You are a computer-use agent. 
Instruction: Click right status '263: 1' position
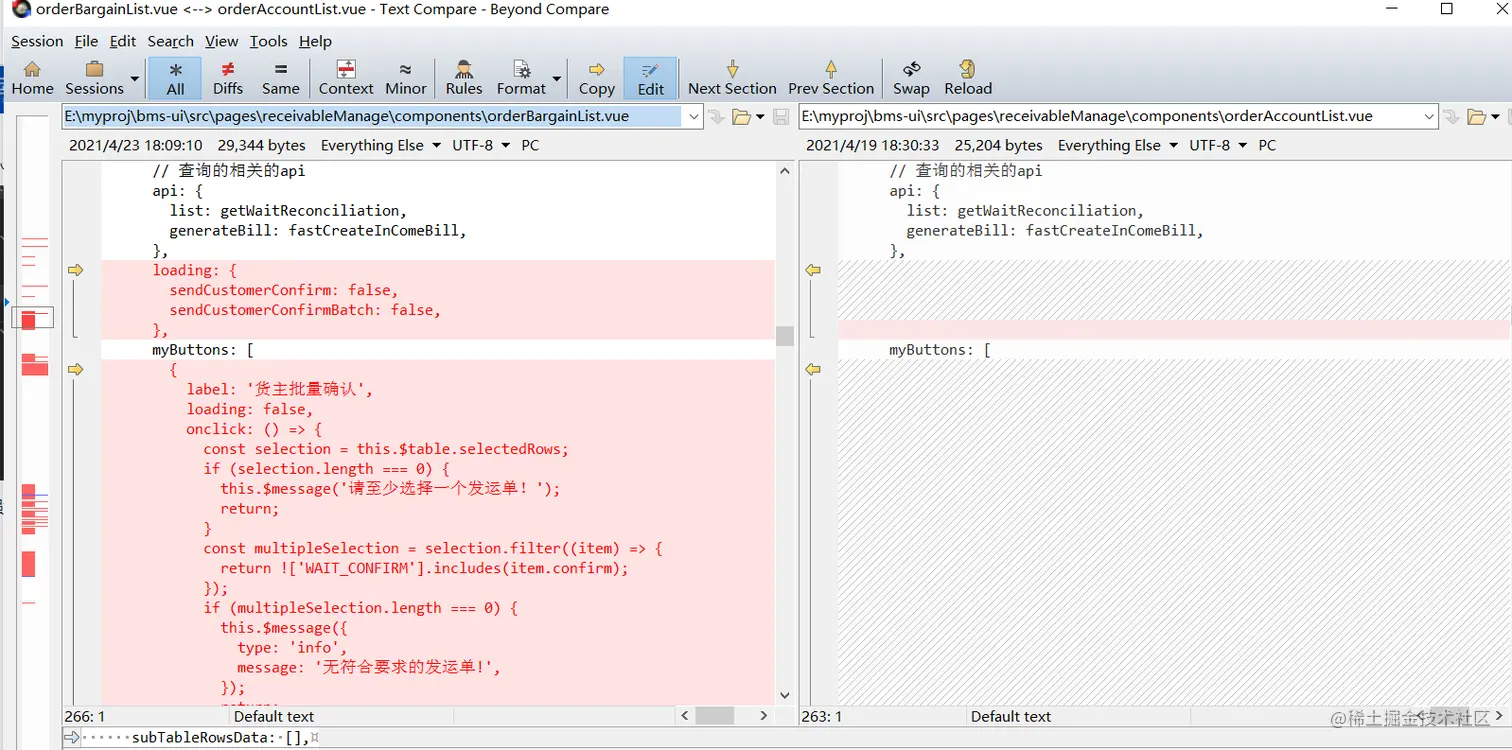coord(821,716)
